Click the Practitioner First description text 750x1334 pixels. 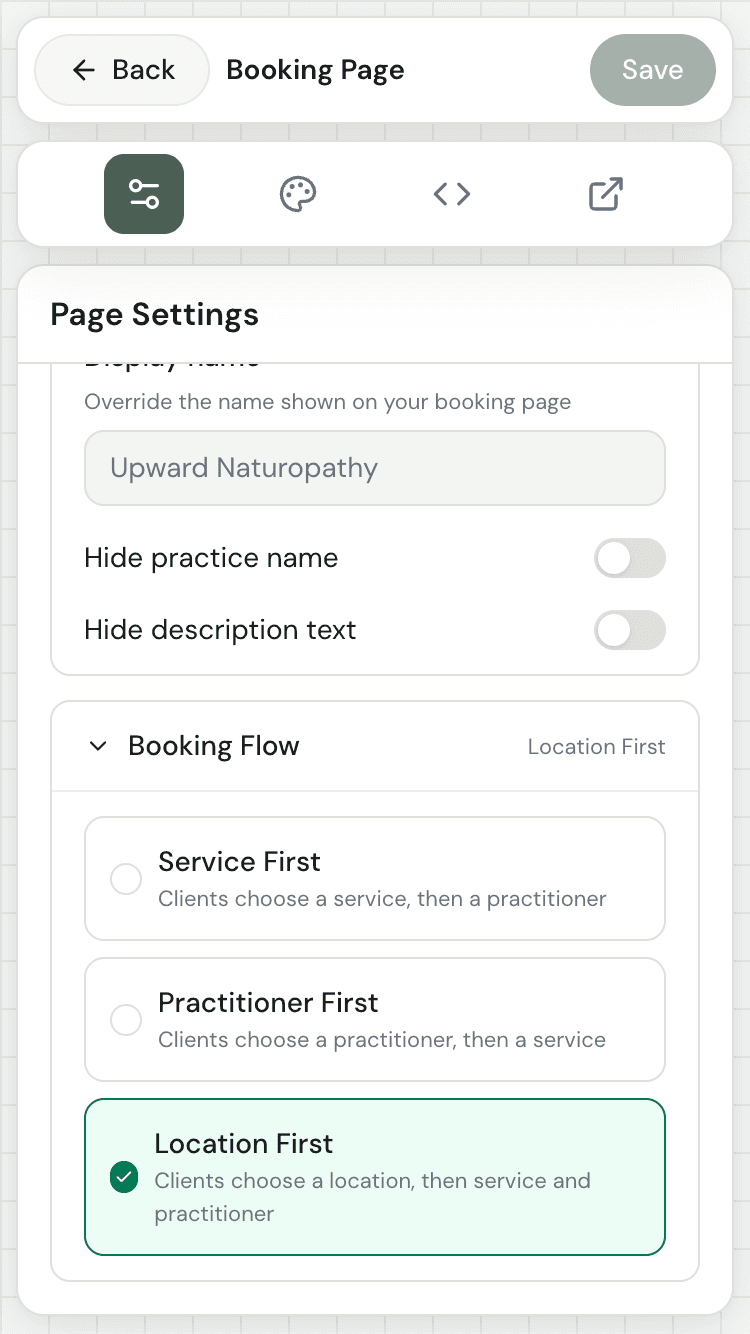coord(382,1041)
